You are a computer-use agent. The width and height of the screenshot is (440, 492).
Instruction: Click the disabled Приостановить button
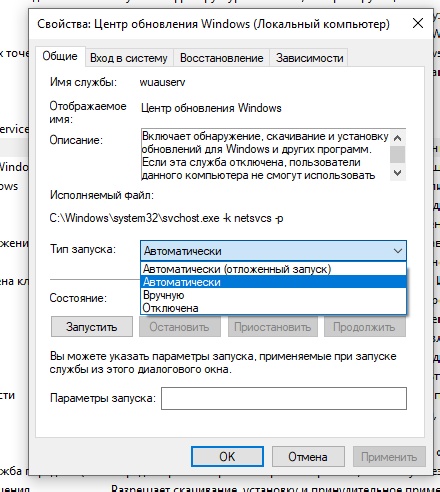click(273, 327)
